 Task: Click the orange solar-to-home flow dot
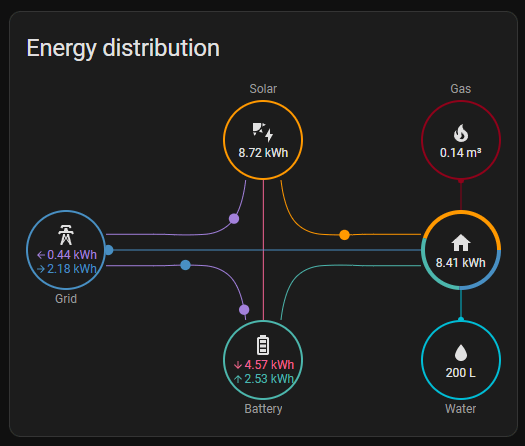[344, 235]
